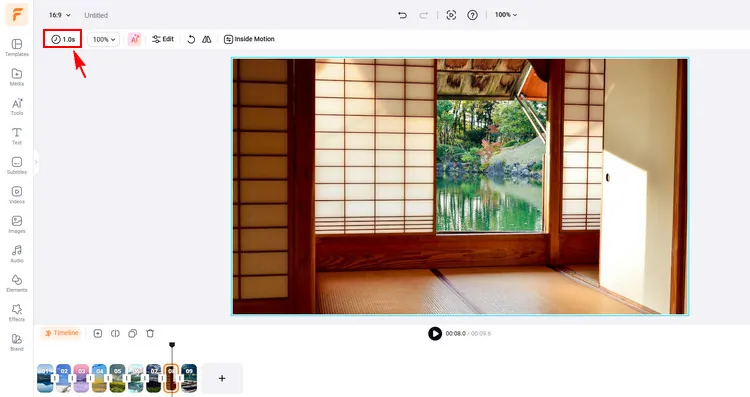Select scene 01 thumbnail
The width and height of the screenshot is (750, 397).
45,378
